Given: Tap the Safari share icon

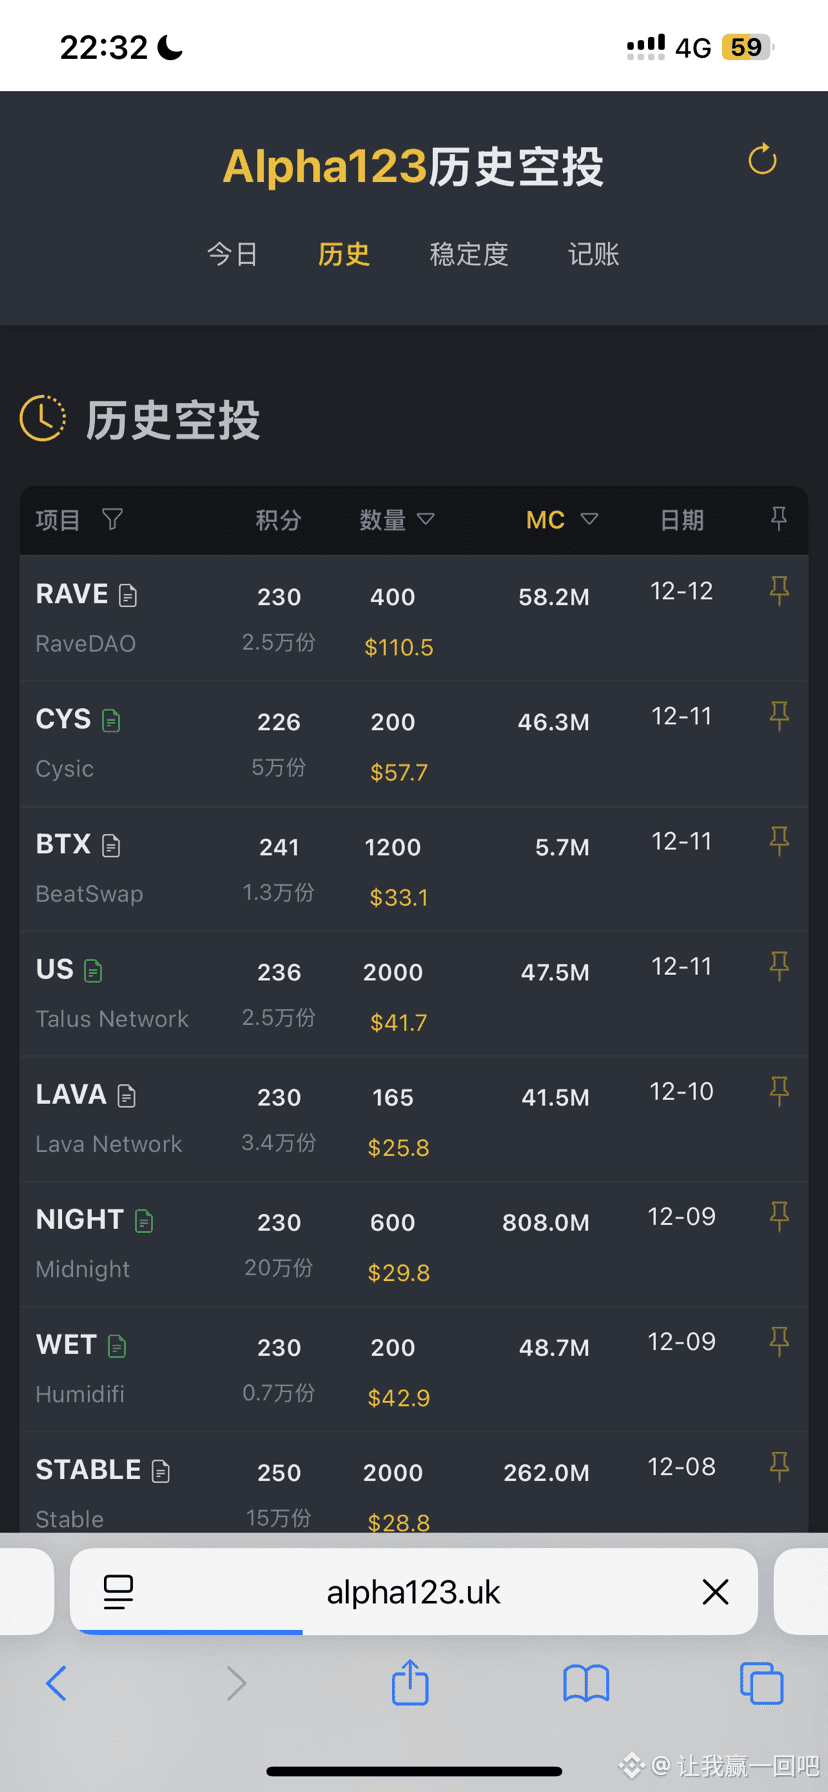Looking at the screenshot, I should 410,1682.
